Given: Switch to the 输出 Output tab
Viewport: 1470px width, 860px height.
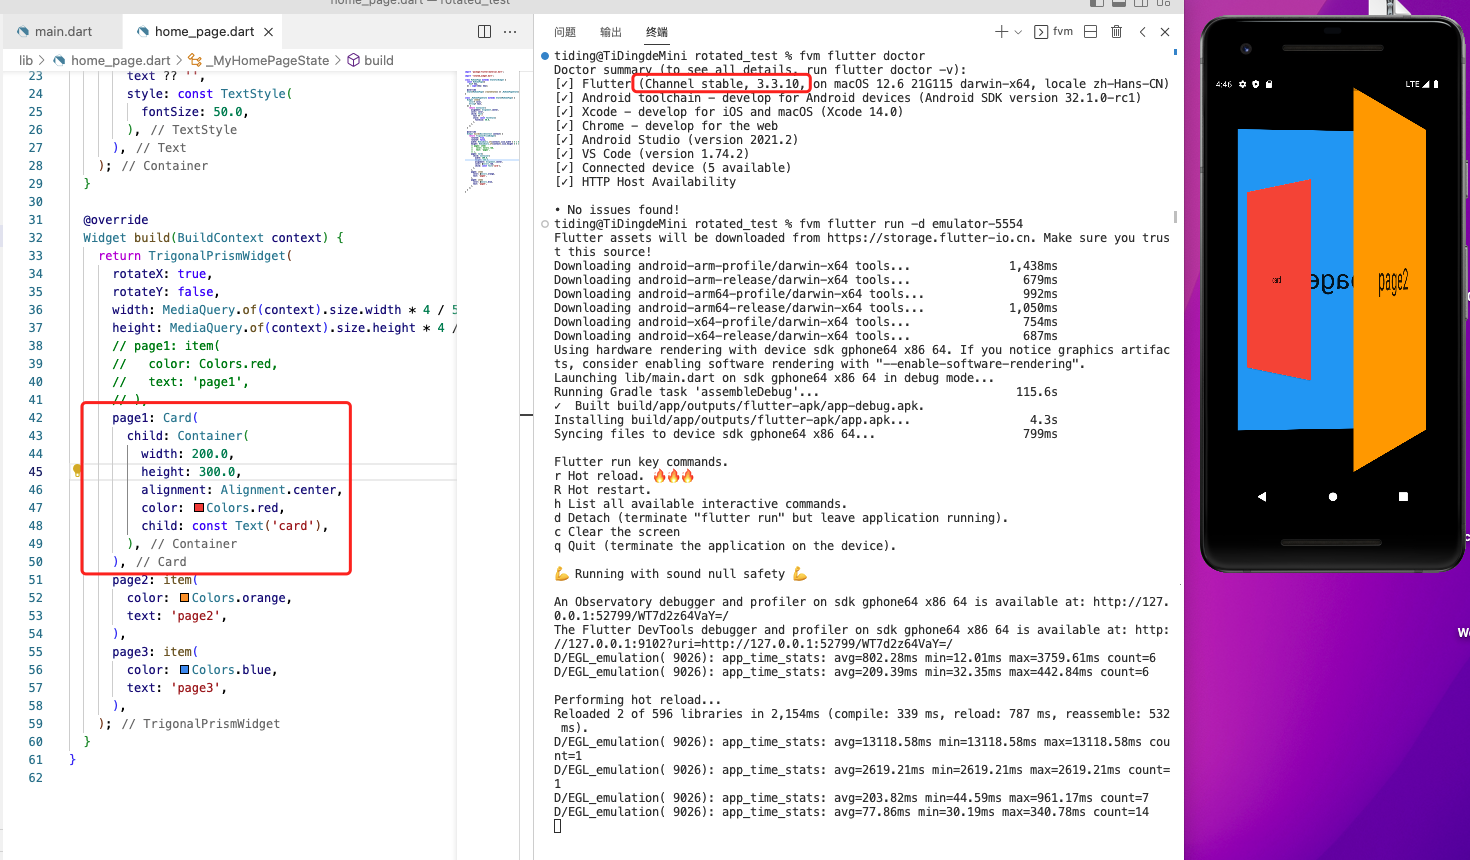Looking at the screenshot, I should pyautogui.click(x=610, y=31).
